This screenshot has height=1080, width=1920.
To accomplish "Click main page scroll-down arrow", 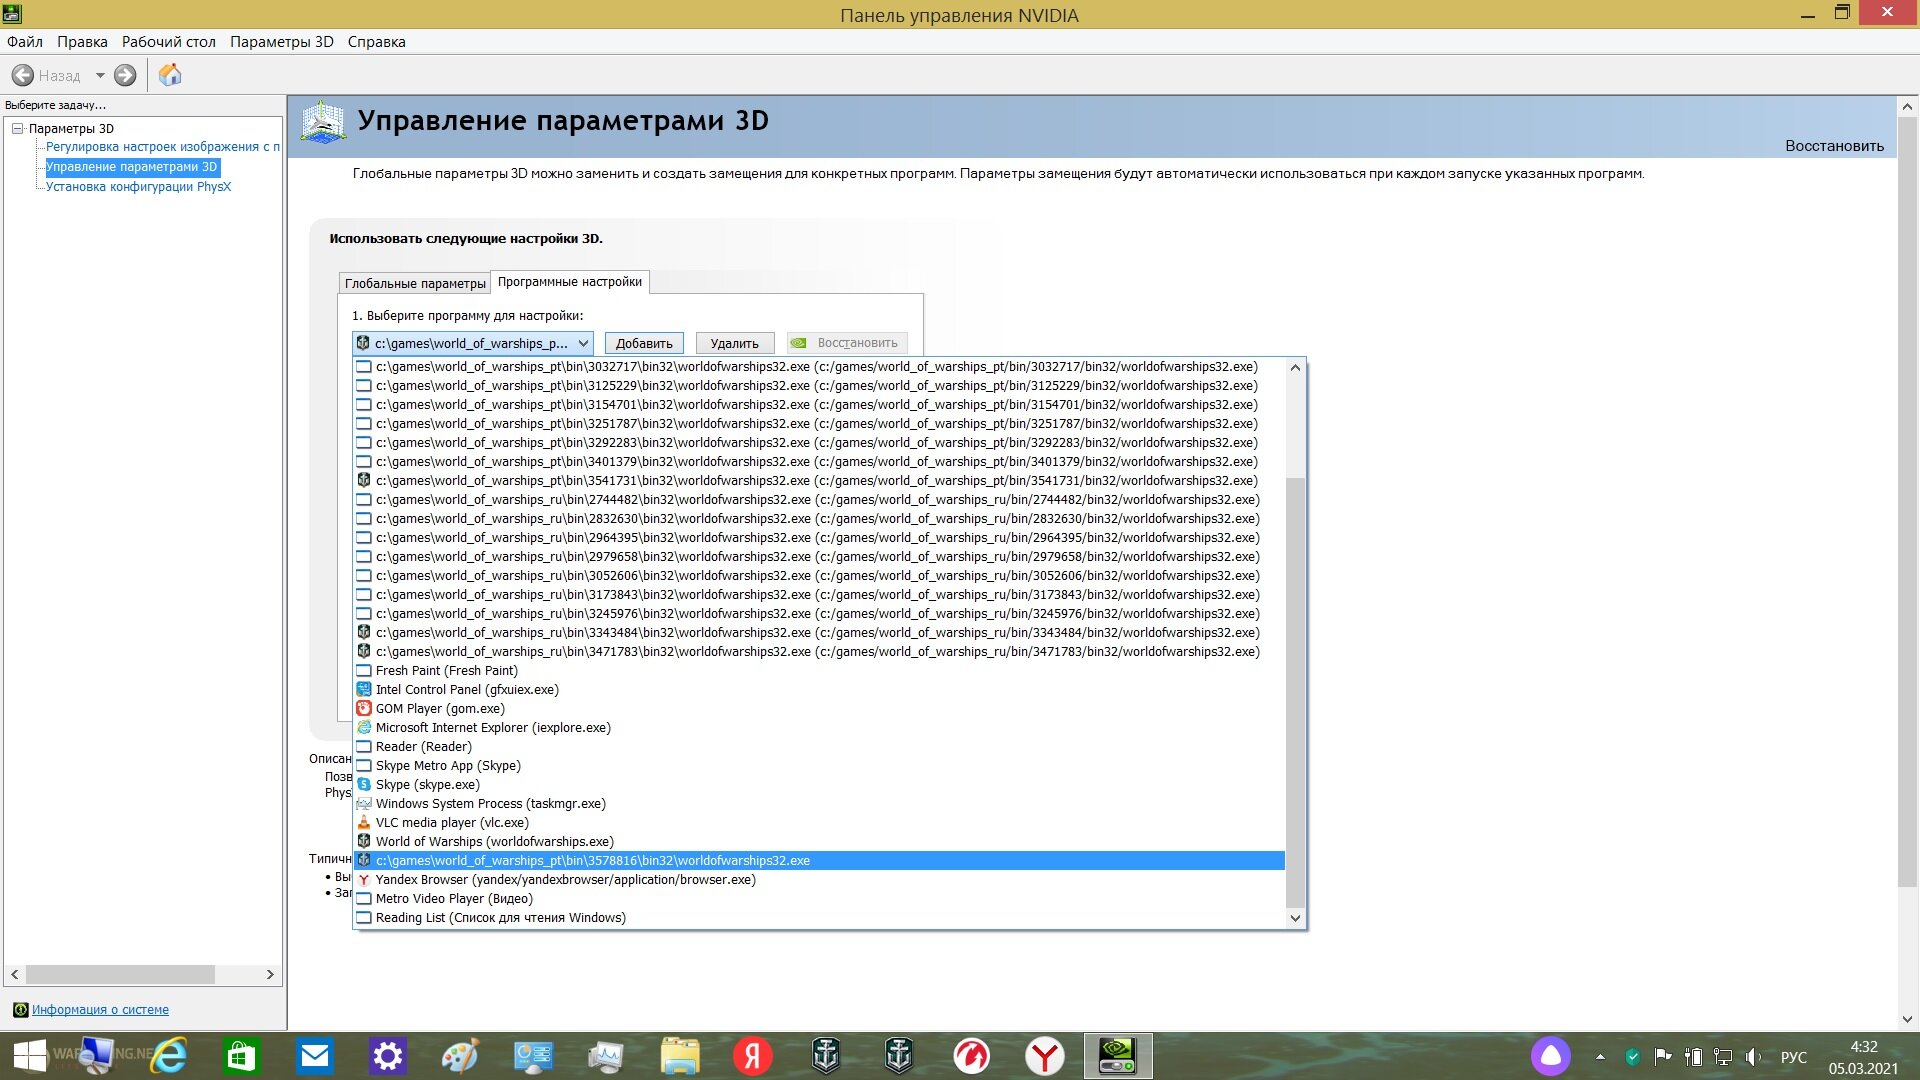I will pyautogui.click(x=1907, y=1020).
